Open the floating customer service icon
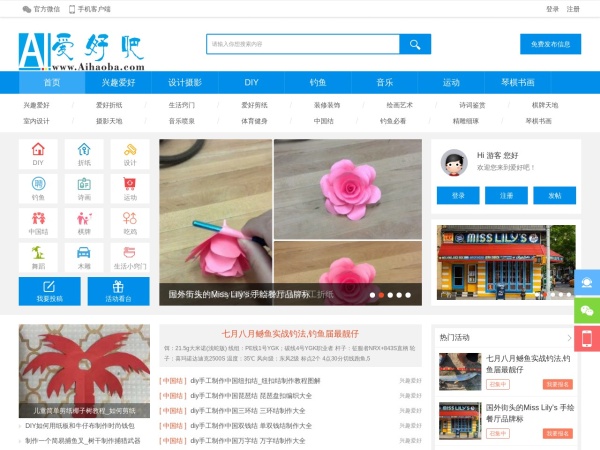The width and height of the screenshot is (600, 450). (587, 282)
